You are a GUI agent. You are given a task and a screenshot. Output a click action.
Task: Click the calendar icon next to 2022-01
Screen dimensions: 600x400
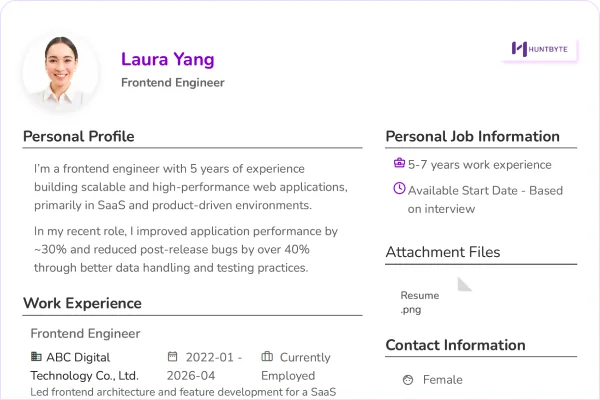click(x=173, y=356)
